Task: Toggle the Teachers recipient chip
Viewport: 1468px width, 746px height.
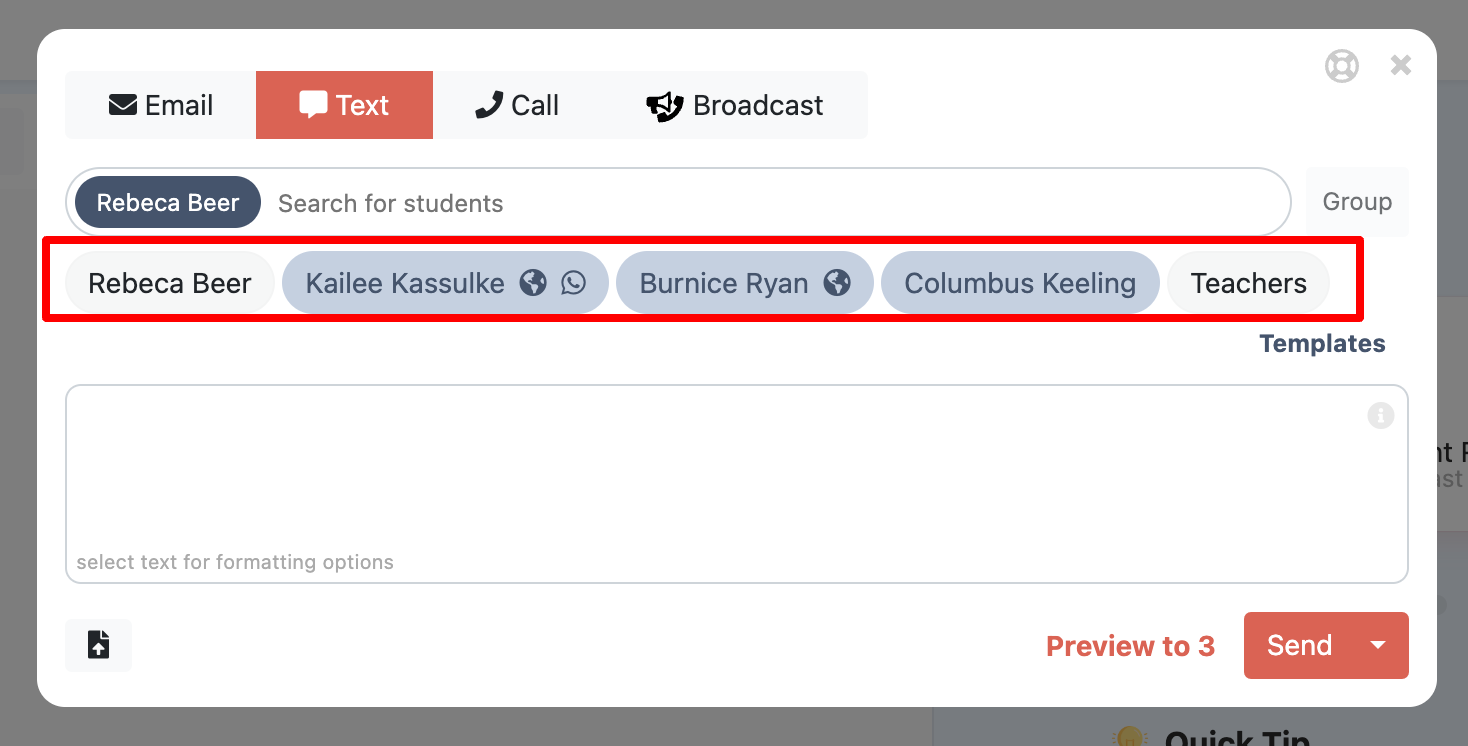Action: coord(1248,283)
